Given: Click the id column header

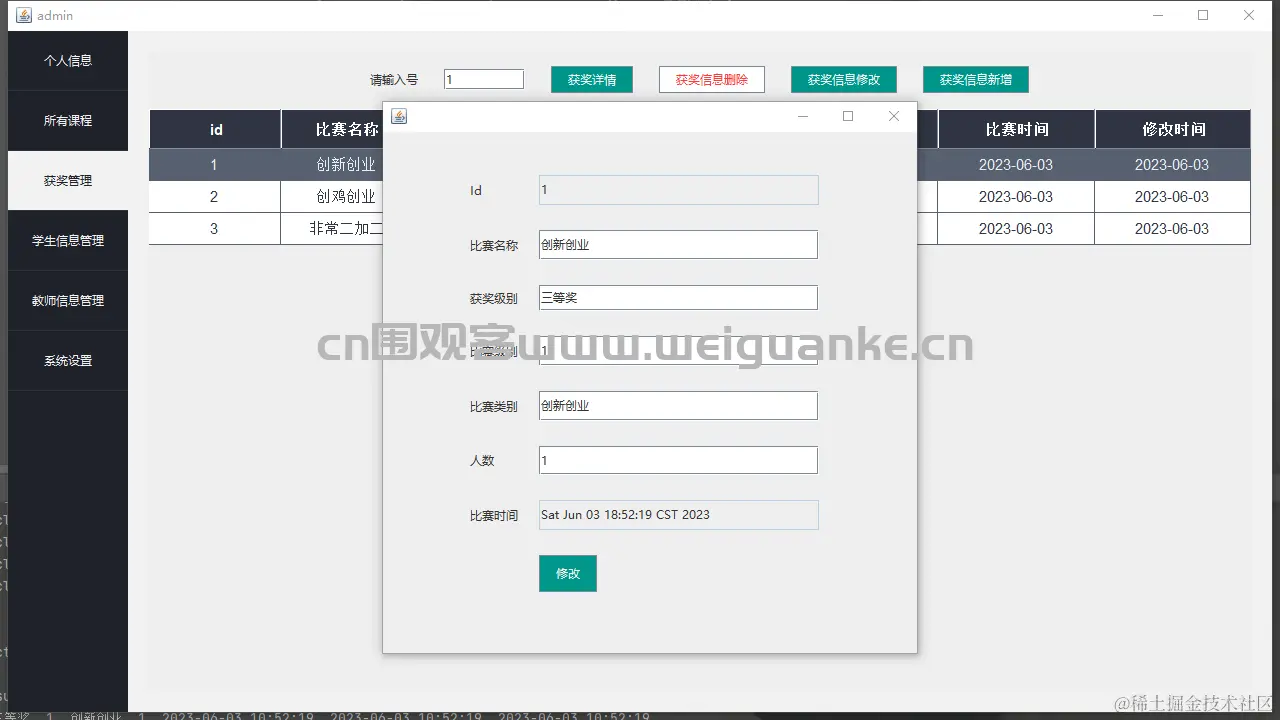Looking at the screenshot, I should point(216,129).
